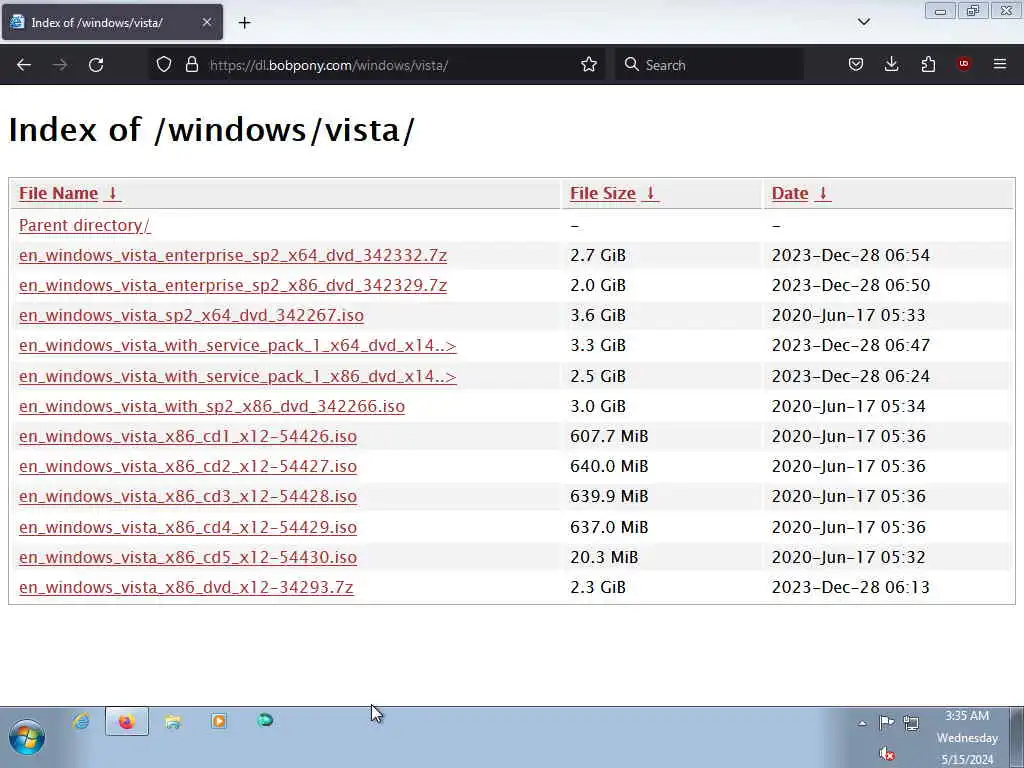The width and height of the screenshot is (1024, 768).
Task: Go back to the previous page
Action: [24, 65]
